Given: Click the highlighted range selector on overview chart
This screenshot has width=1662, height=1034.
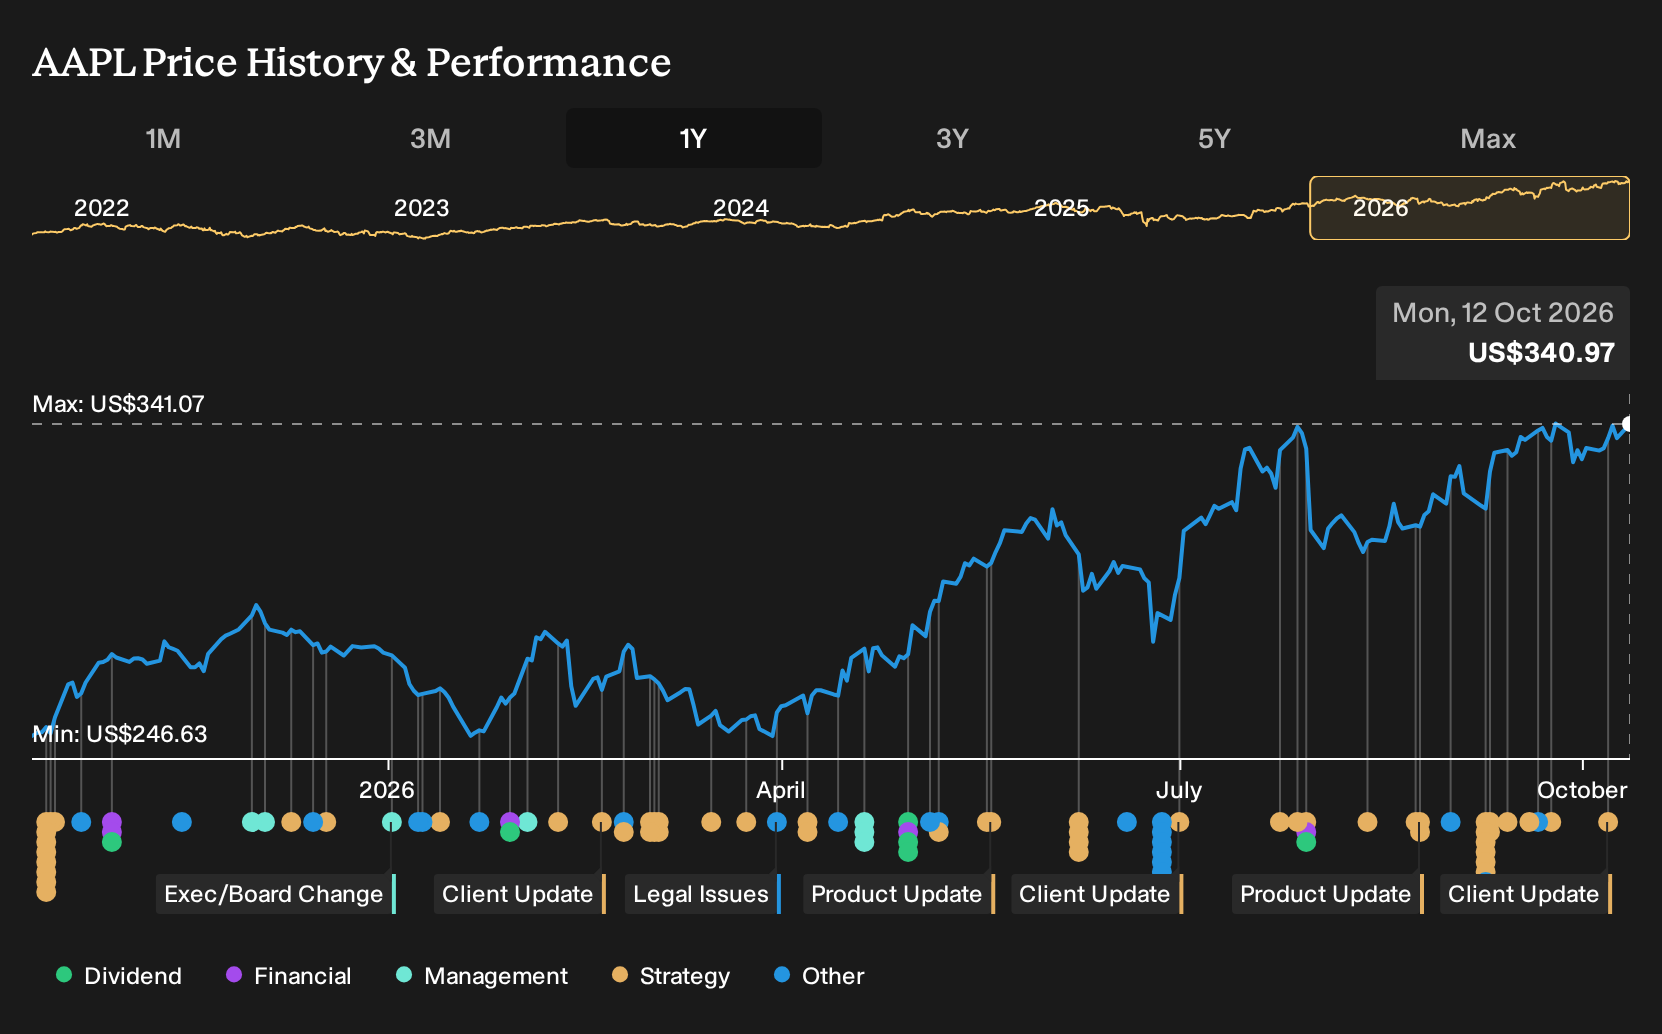Looking at the screenshot, I should click(x=1469, y=208).
